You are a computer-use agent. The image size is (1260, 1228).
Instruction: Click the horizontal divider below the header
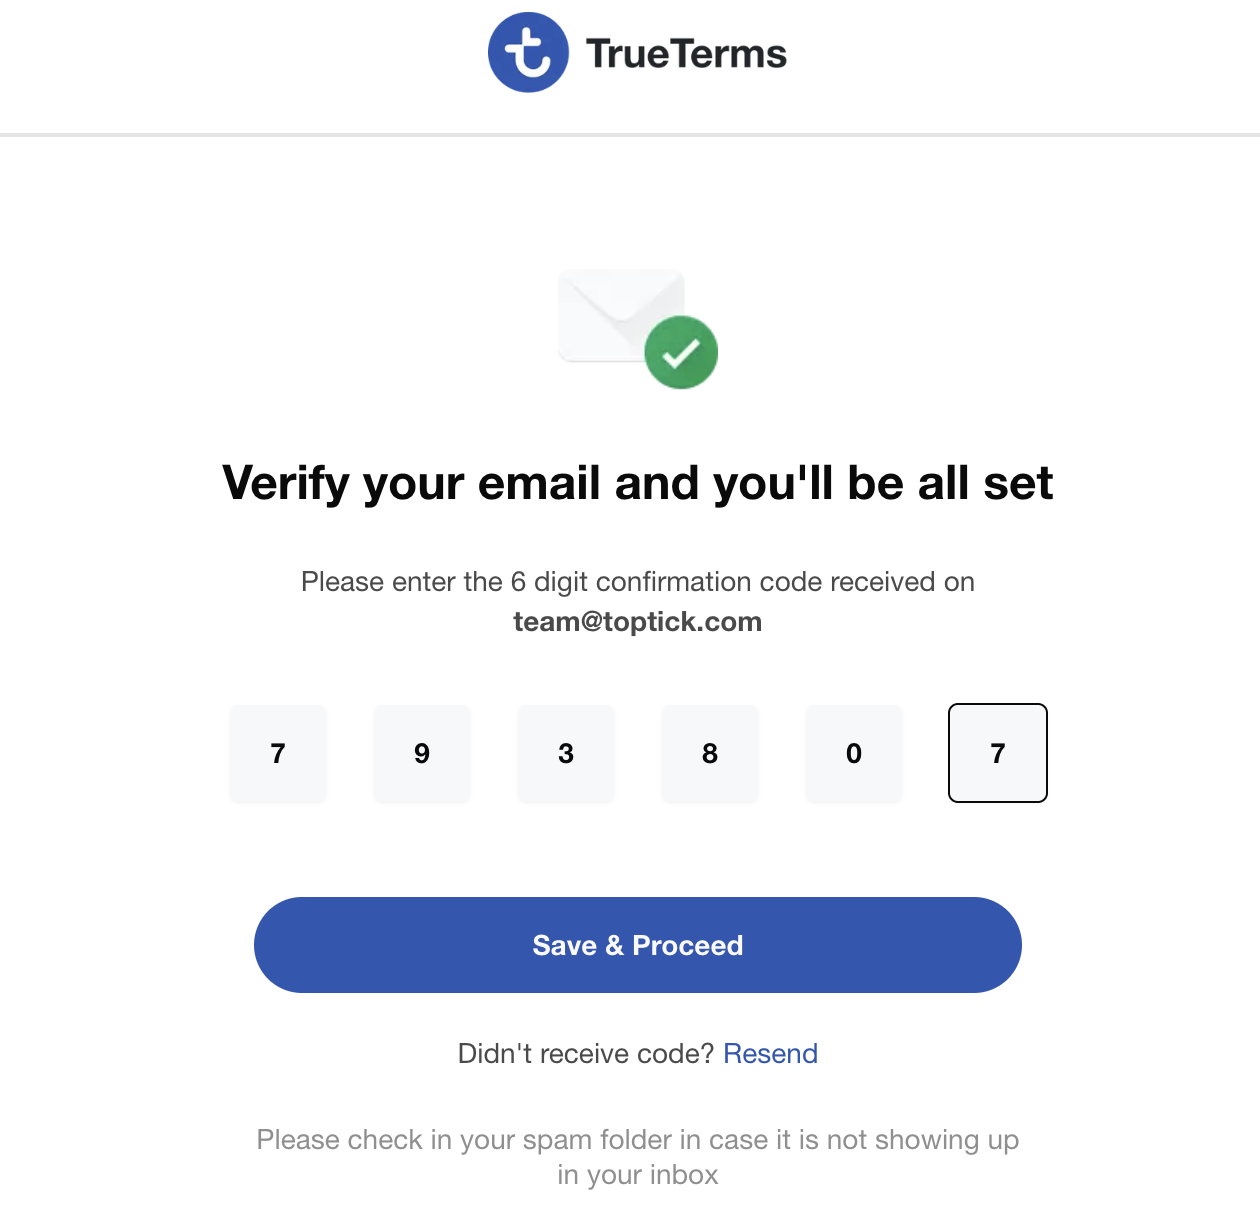630,135
